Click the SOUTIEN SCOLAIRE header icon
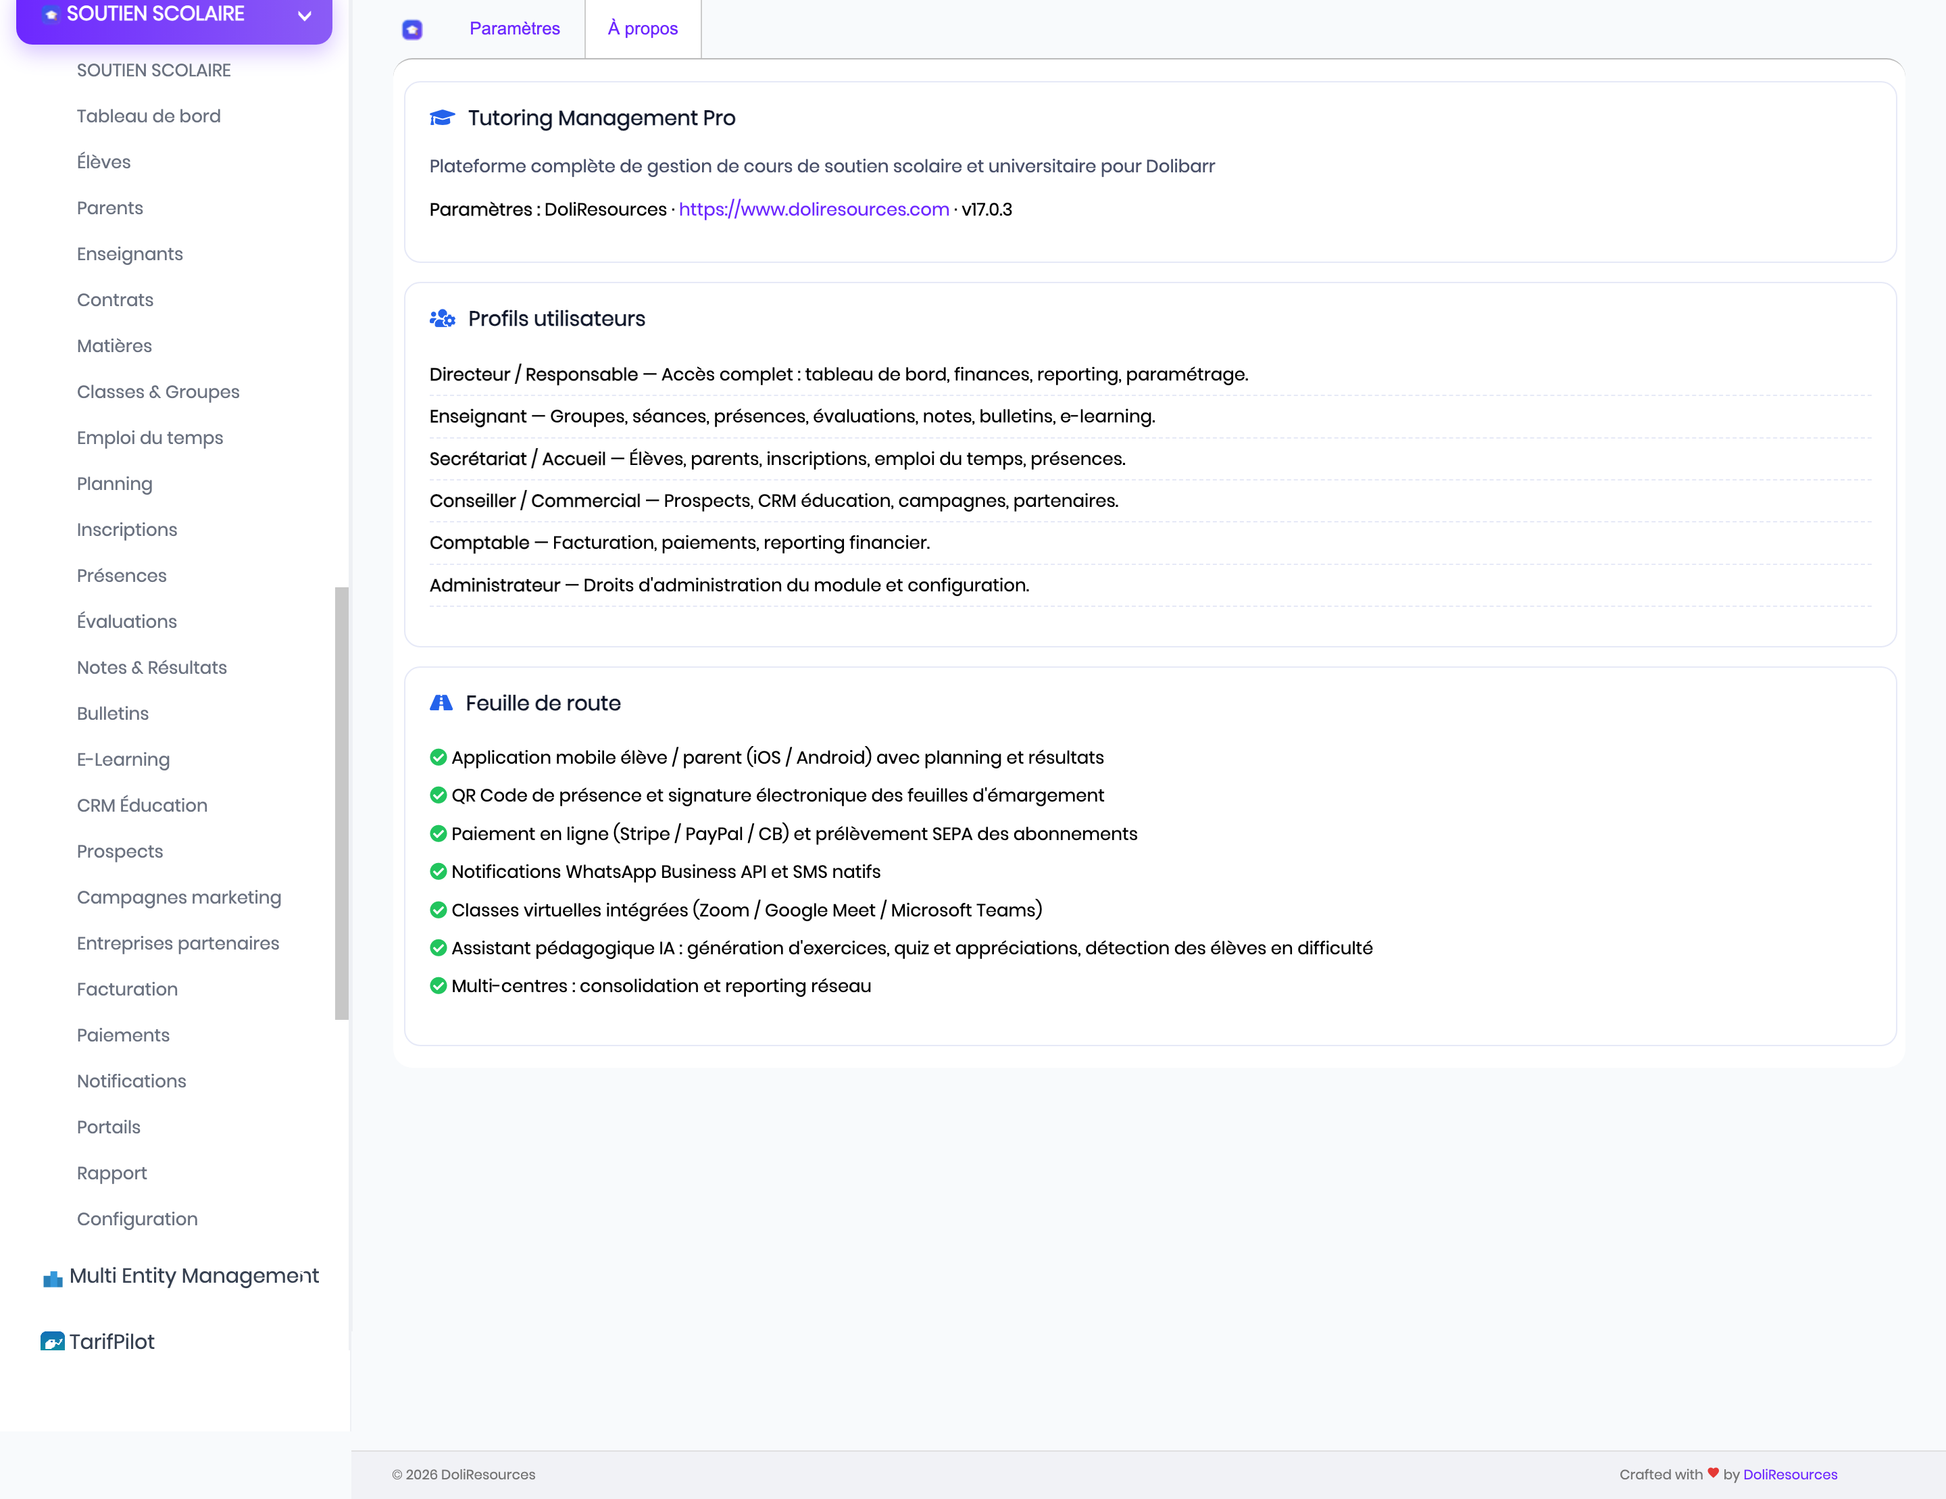 [x=50, y=15]
